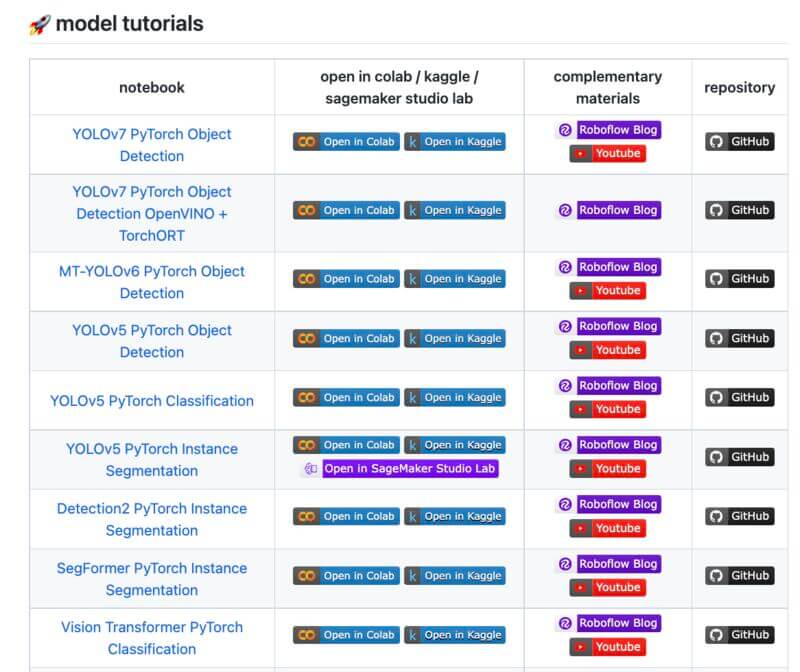Open YOLOv7 PyTorch Object Detection notebook link

pyautogui.click(x=152, y=145)
